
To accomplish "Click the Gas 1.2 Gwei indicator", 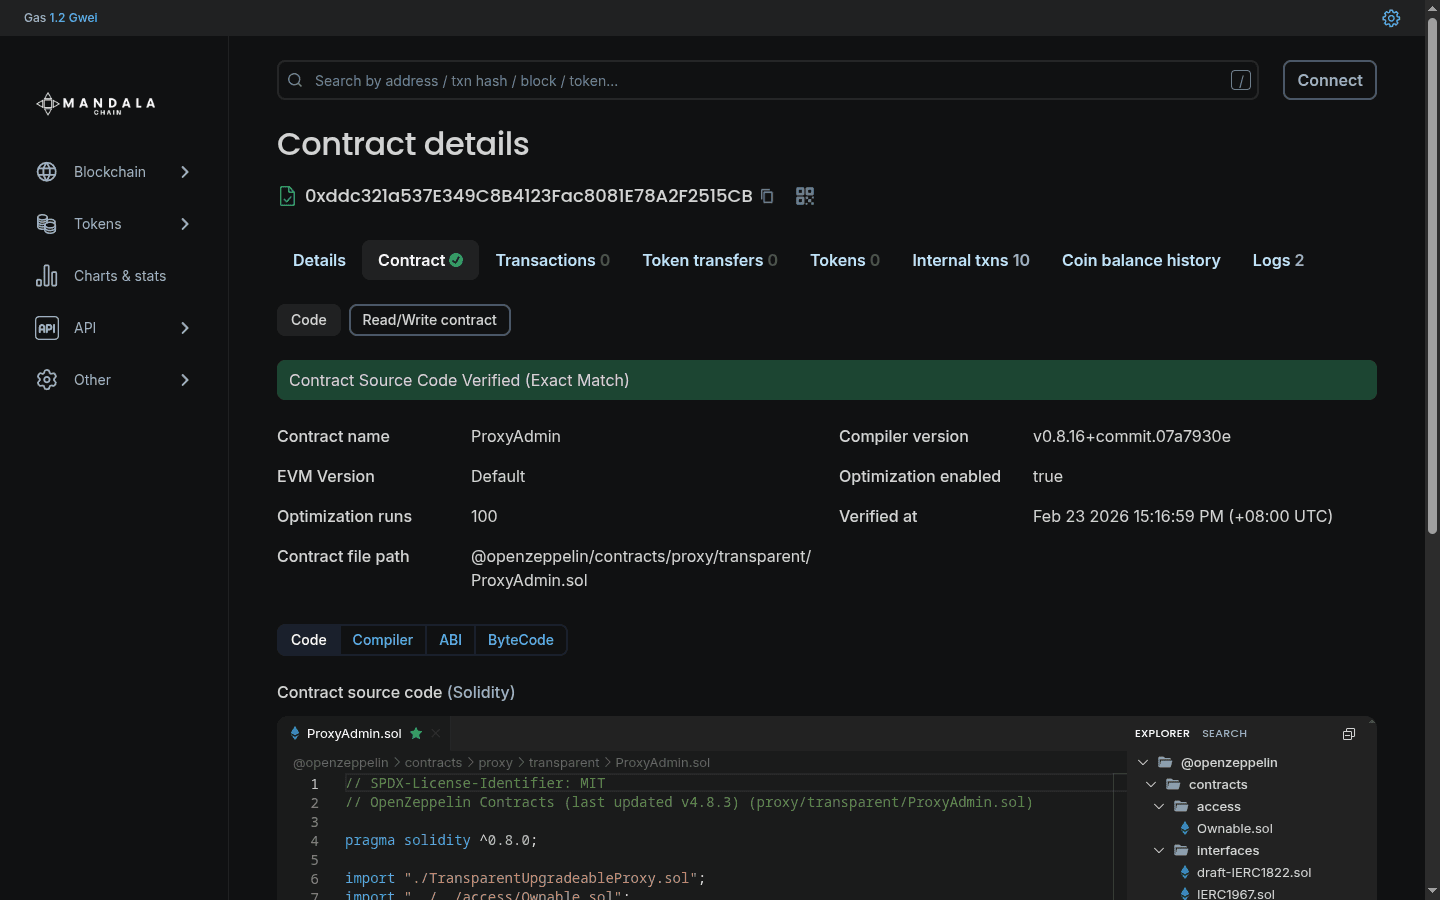I will pyautogui.click(x=61, y=18).
